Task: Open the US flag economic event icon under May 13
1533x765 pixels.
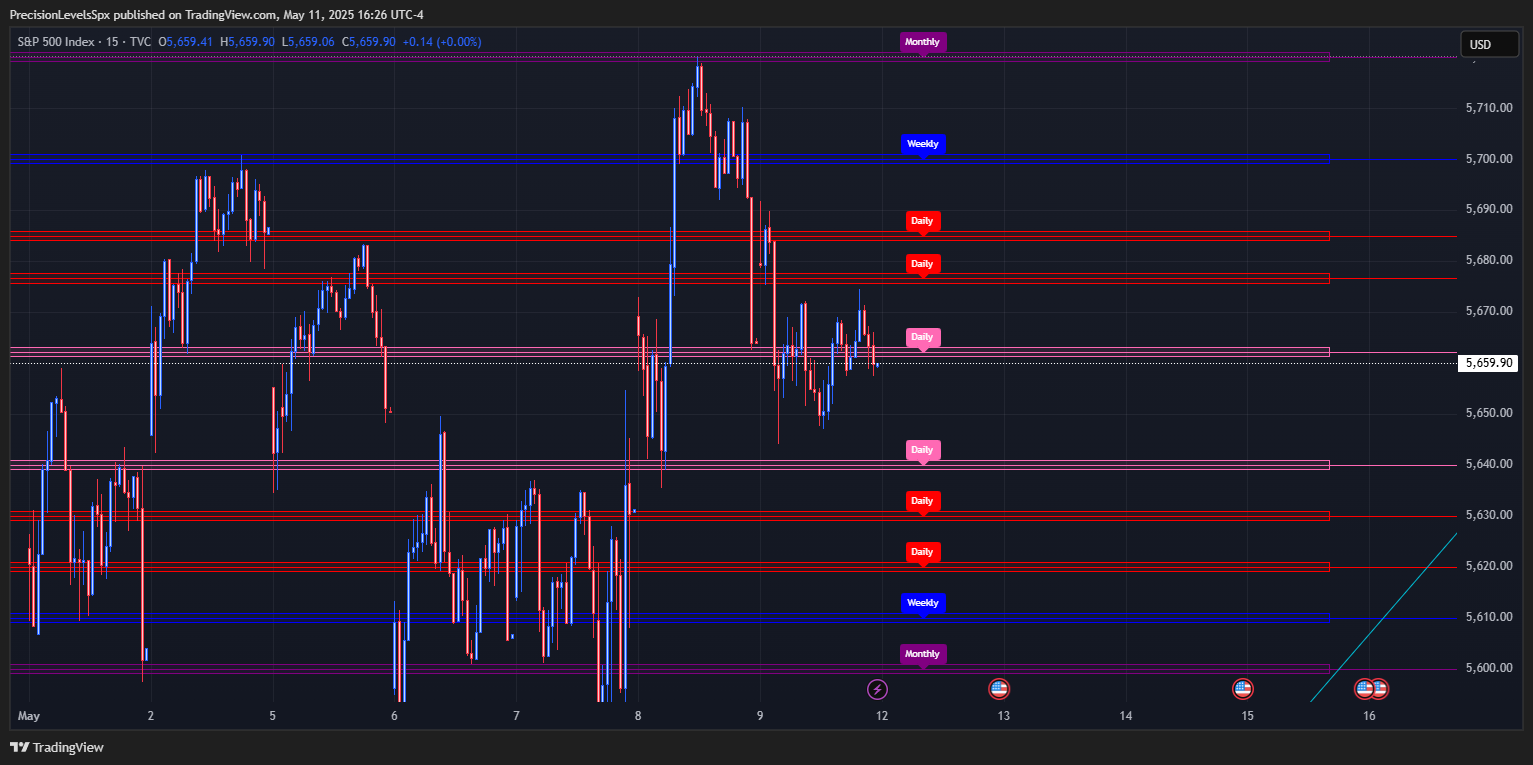Action: coord(999,688)
